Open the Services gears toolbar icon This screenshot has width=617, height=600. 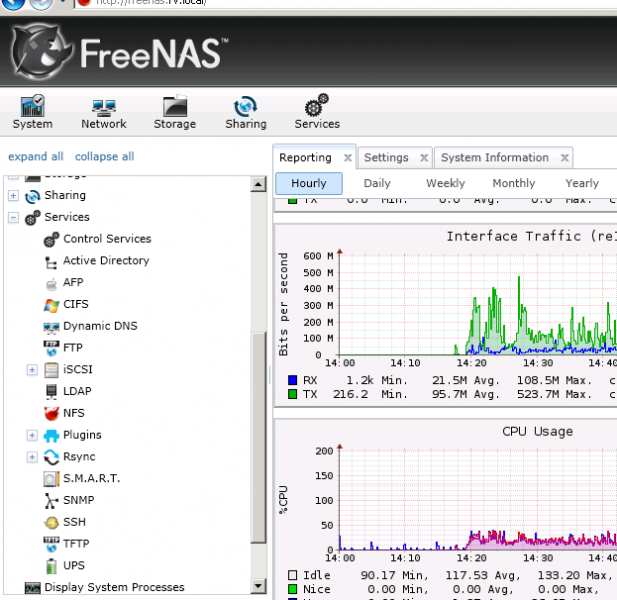click(317, 112)
